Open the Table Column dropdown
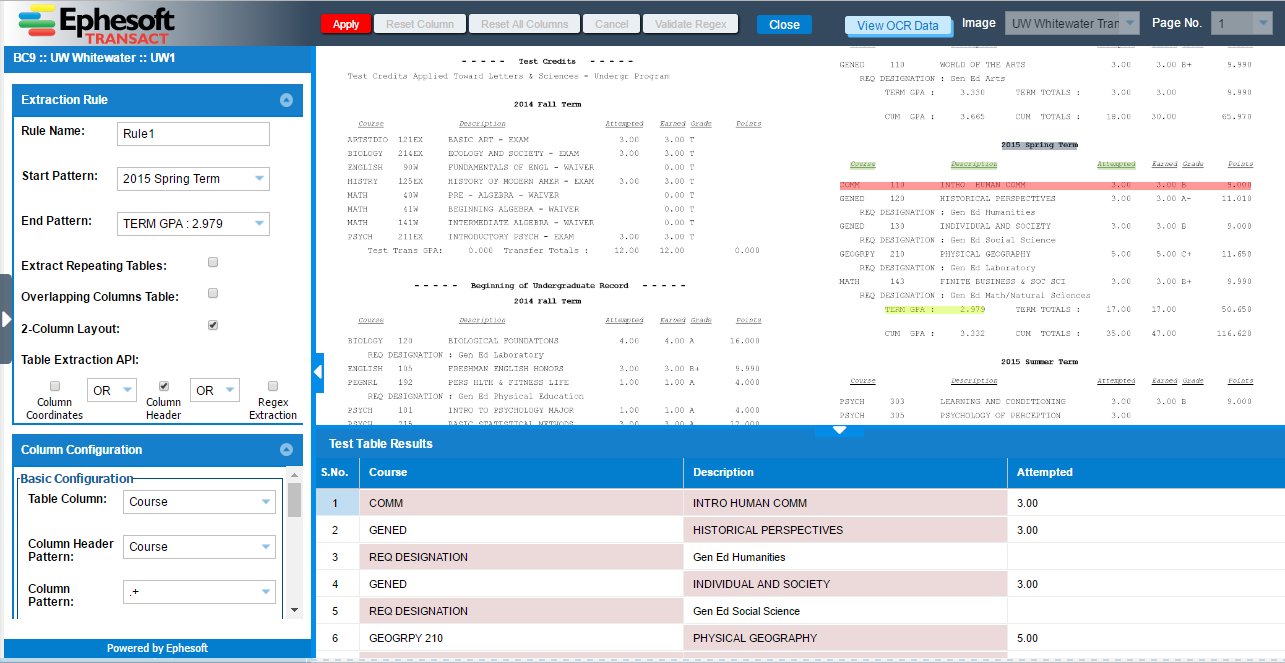Viewport: 1285px width, 663px height. [199, 502]
